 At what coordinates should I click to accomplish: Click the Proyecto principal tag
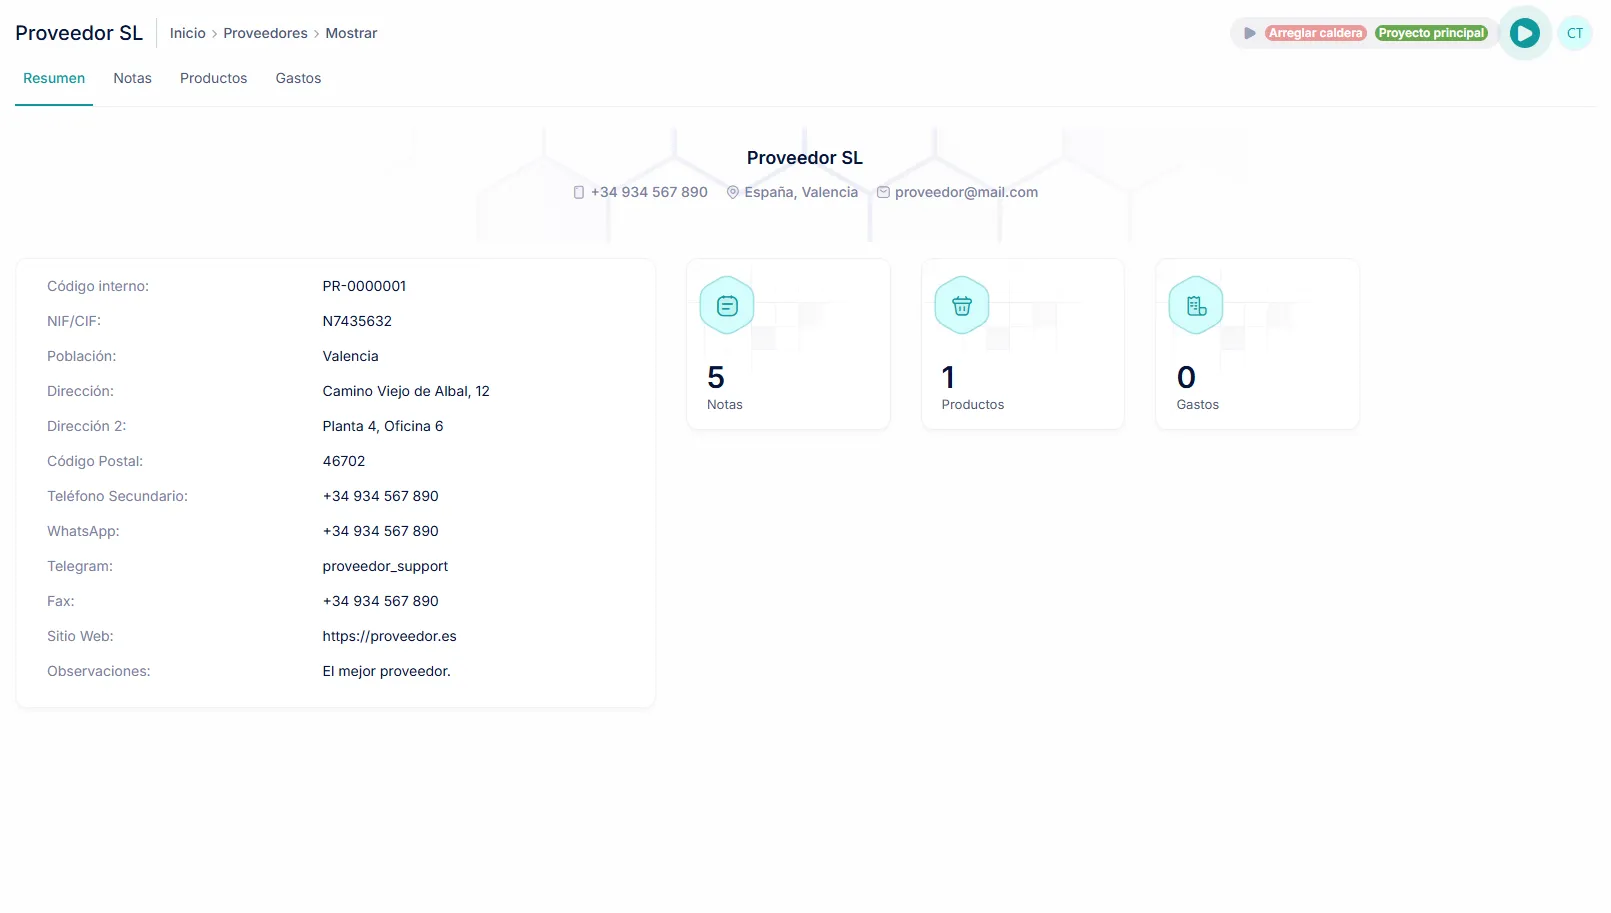pyautogui.click(x=1430, y=33)
